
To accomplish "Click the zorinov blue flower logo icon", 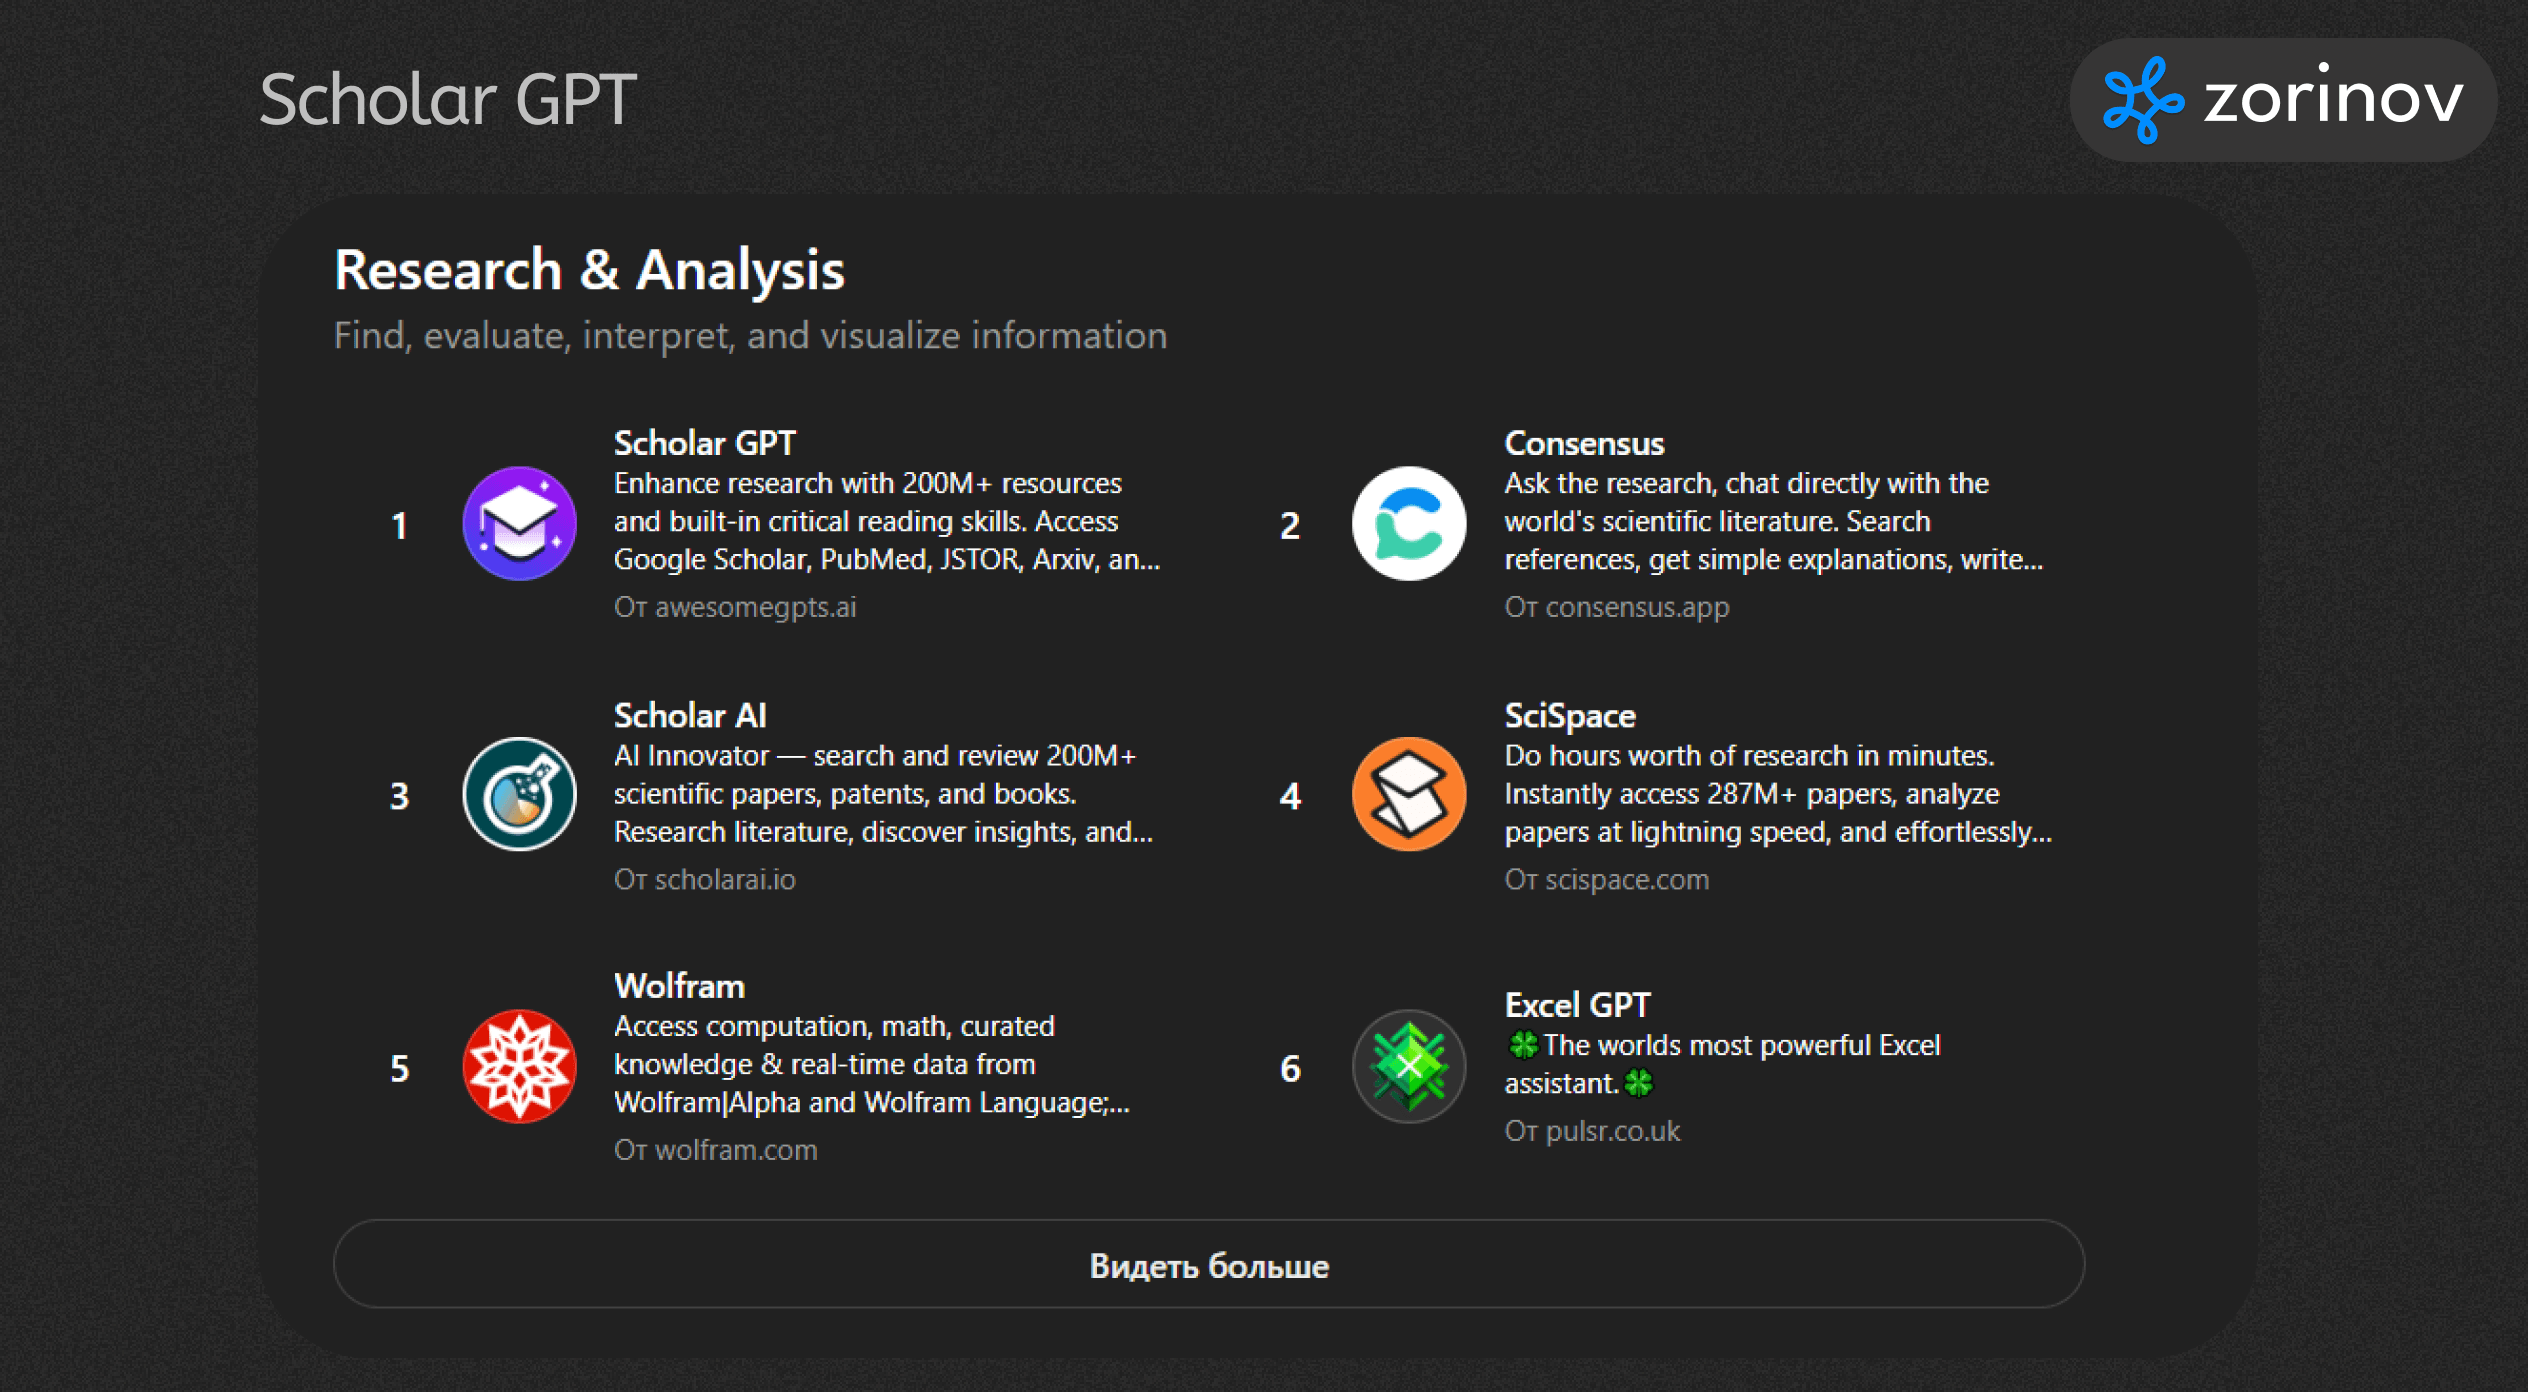I will tap(2142, 100).
